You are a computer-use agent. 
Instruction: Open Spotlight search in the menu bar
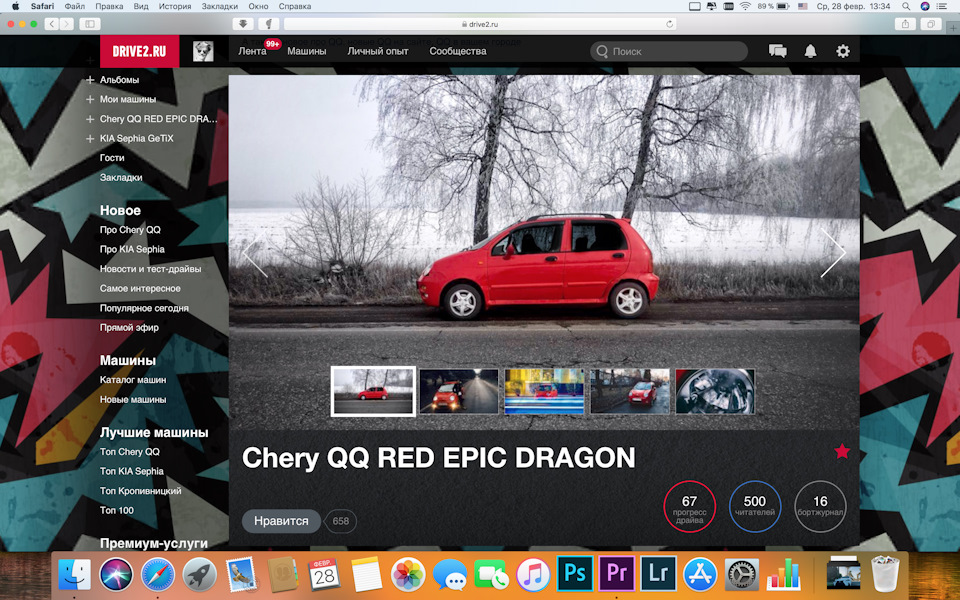pyautogui.click(x=906, y=6)
